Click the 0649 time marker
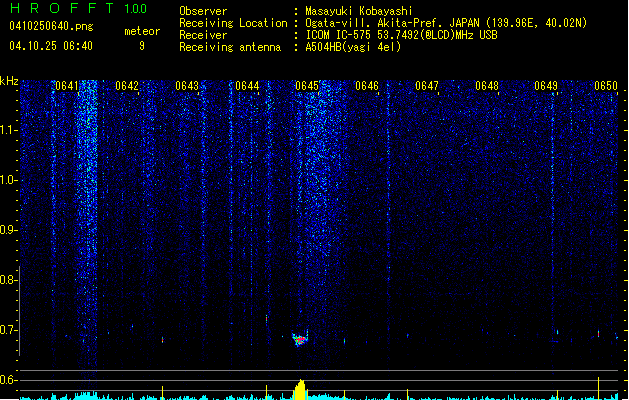Viewport: 629px width, 400px height. click(x=546, y=86)
